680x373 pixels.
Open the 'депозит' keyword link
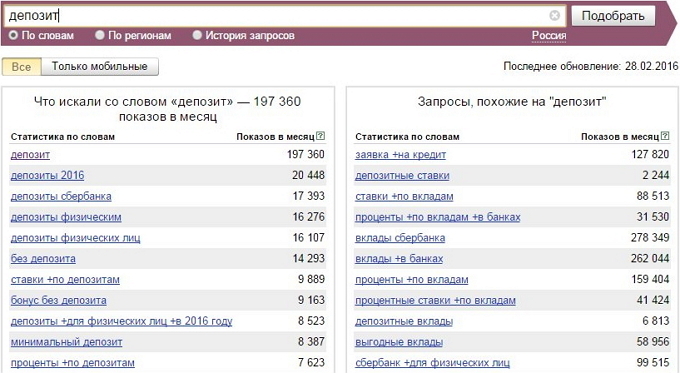pyautogui.click(x=30, y=155)
